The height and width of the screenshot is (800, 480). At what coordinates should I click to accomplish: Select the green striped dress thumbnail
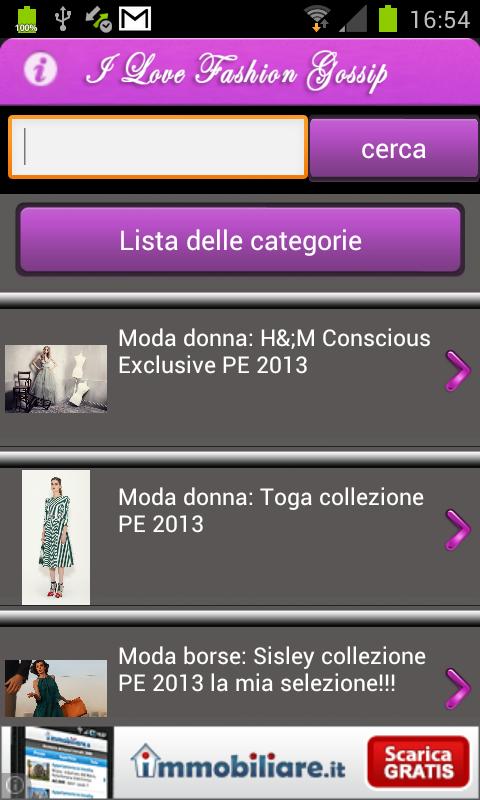coord(56,537)
